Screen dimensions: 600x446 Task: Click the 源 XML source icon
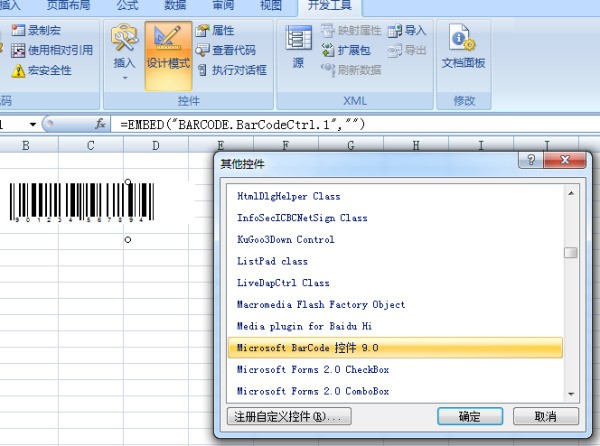click(x=298, y=48)
